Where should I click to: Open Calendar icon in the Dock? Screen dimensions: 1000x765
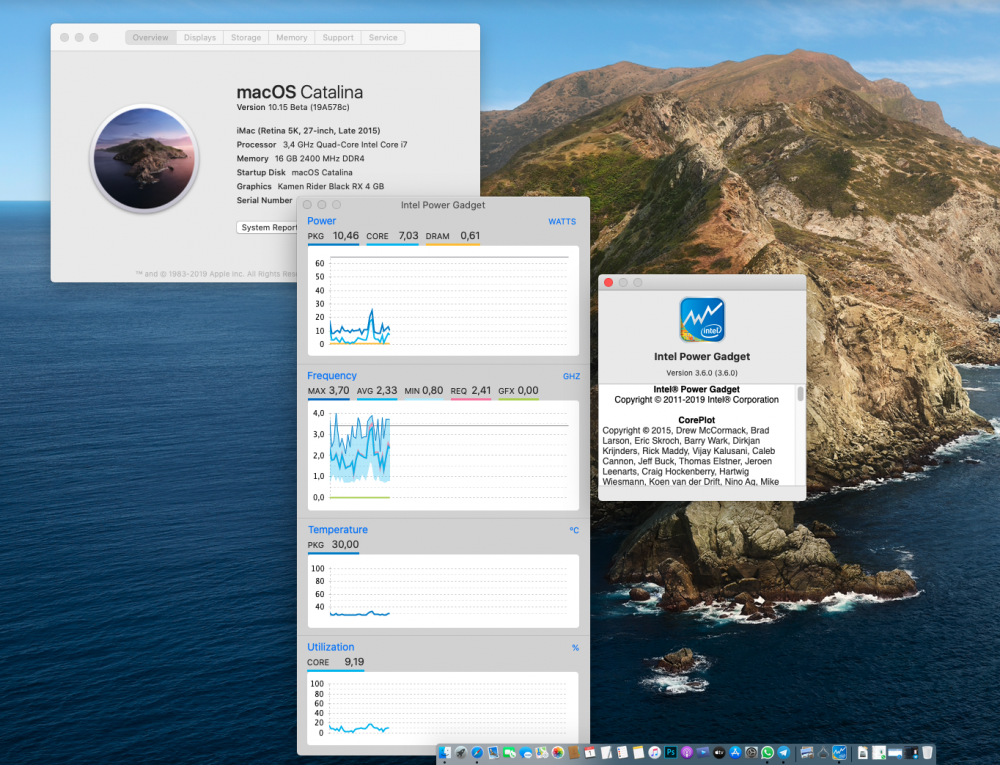click(x=590, y=752)
